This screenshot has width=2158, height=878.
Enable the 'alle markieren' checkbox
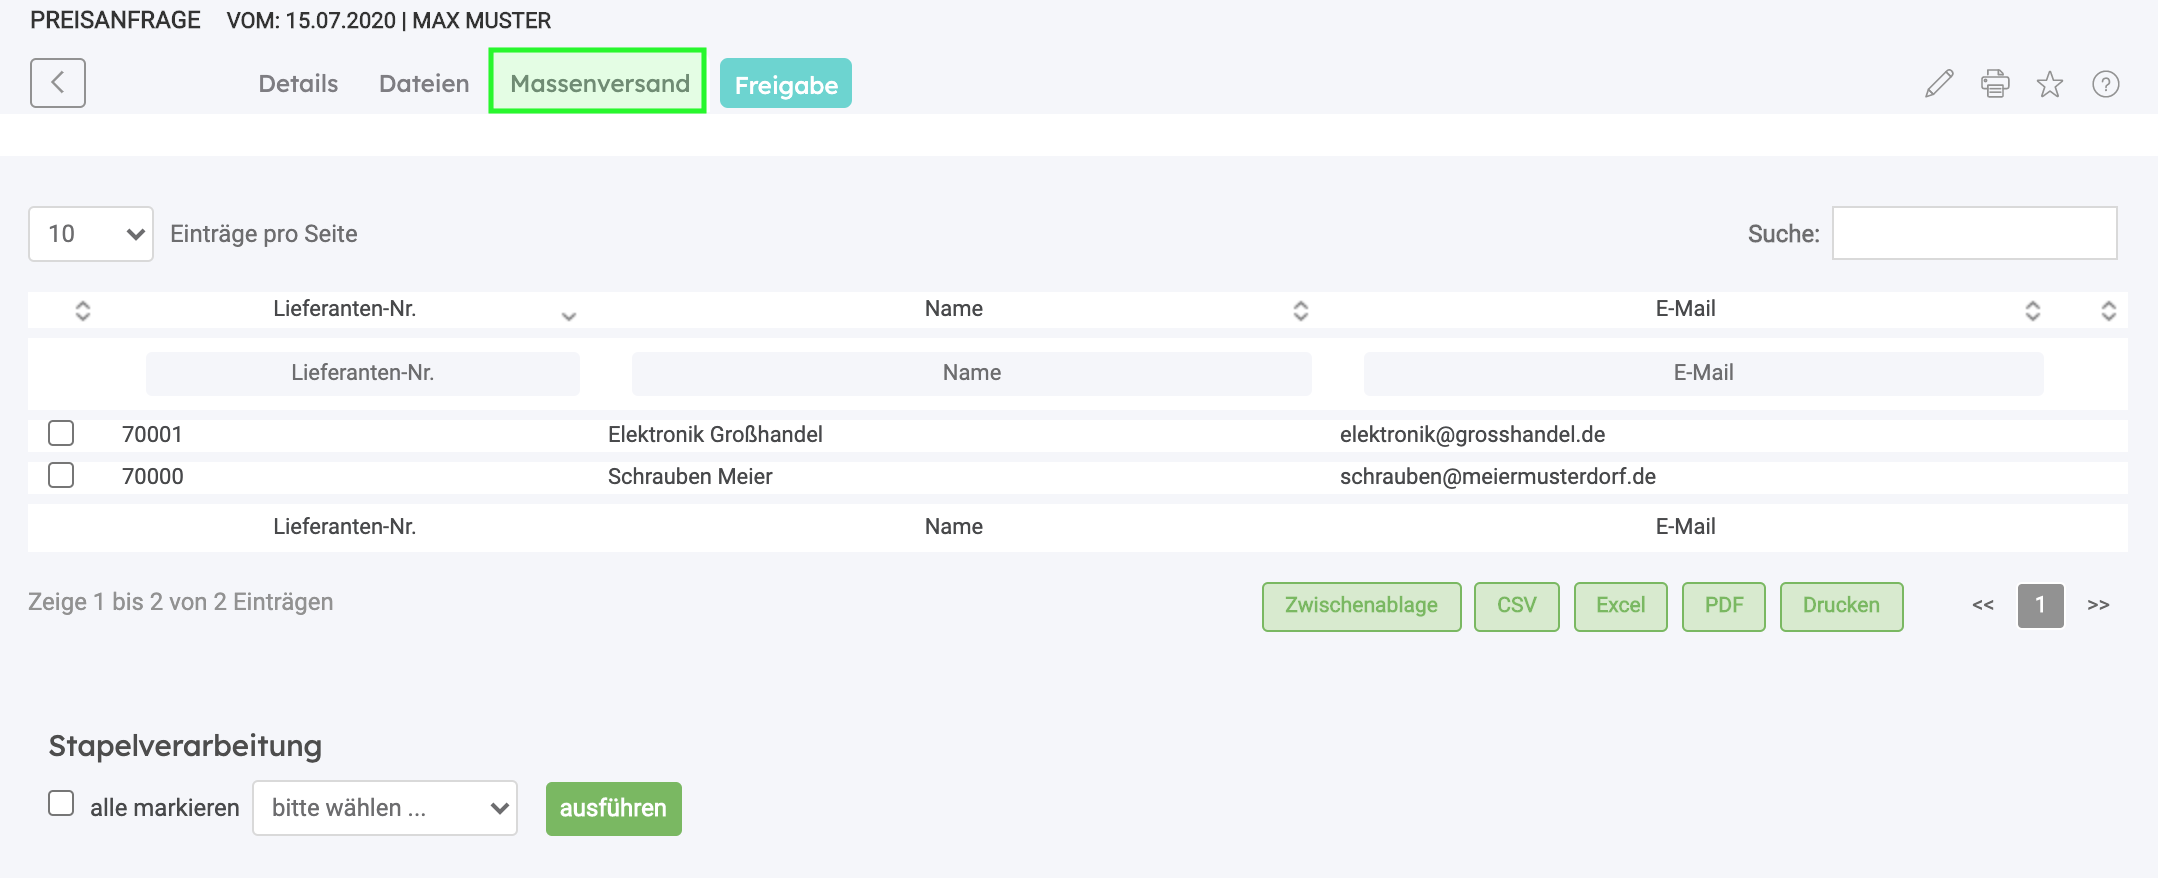tap(61, 804)
